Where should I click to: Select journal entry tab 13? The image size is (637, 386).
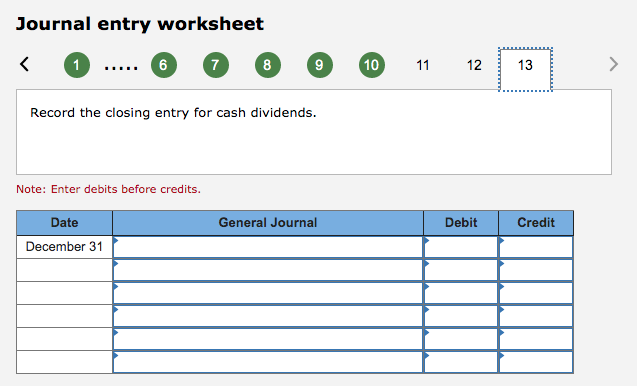[525, 69]
